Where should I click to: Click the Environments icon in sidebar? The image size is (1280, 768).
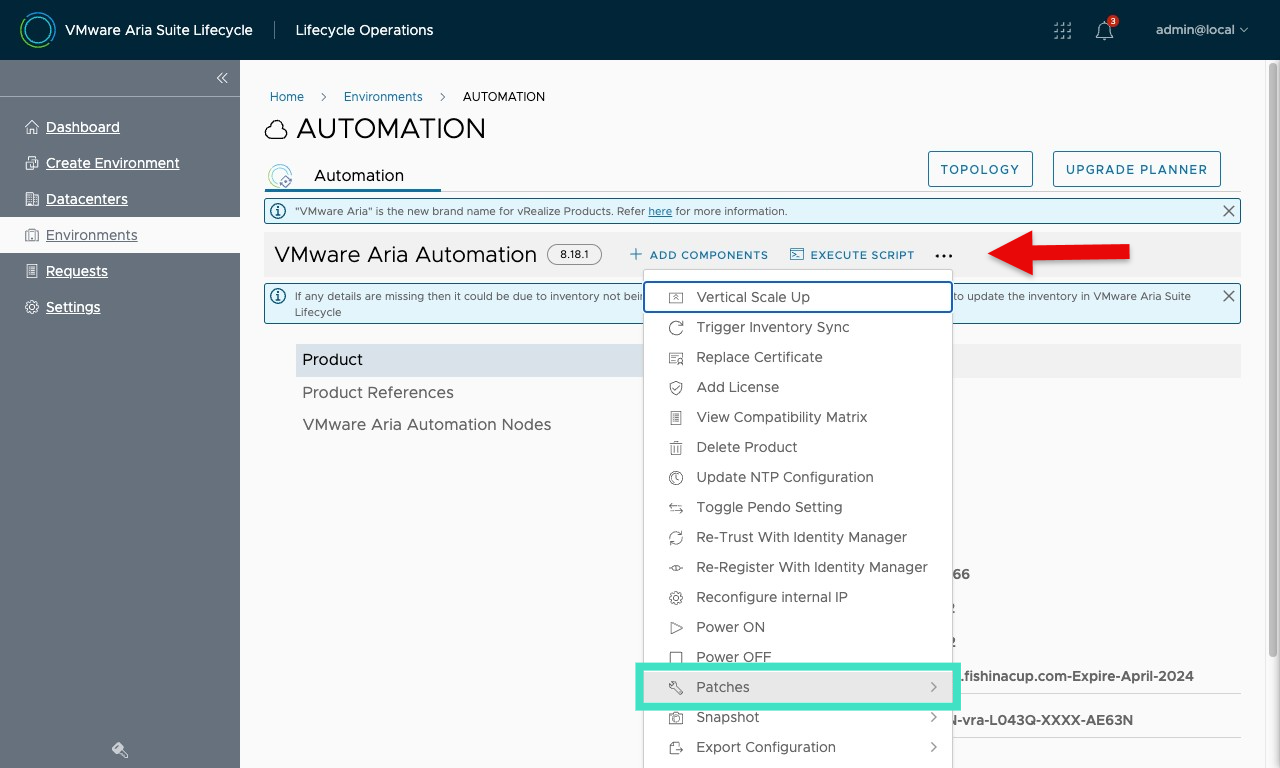click(x=32, y=235)
